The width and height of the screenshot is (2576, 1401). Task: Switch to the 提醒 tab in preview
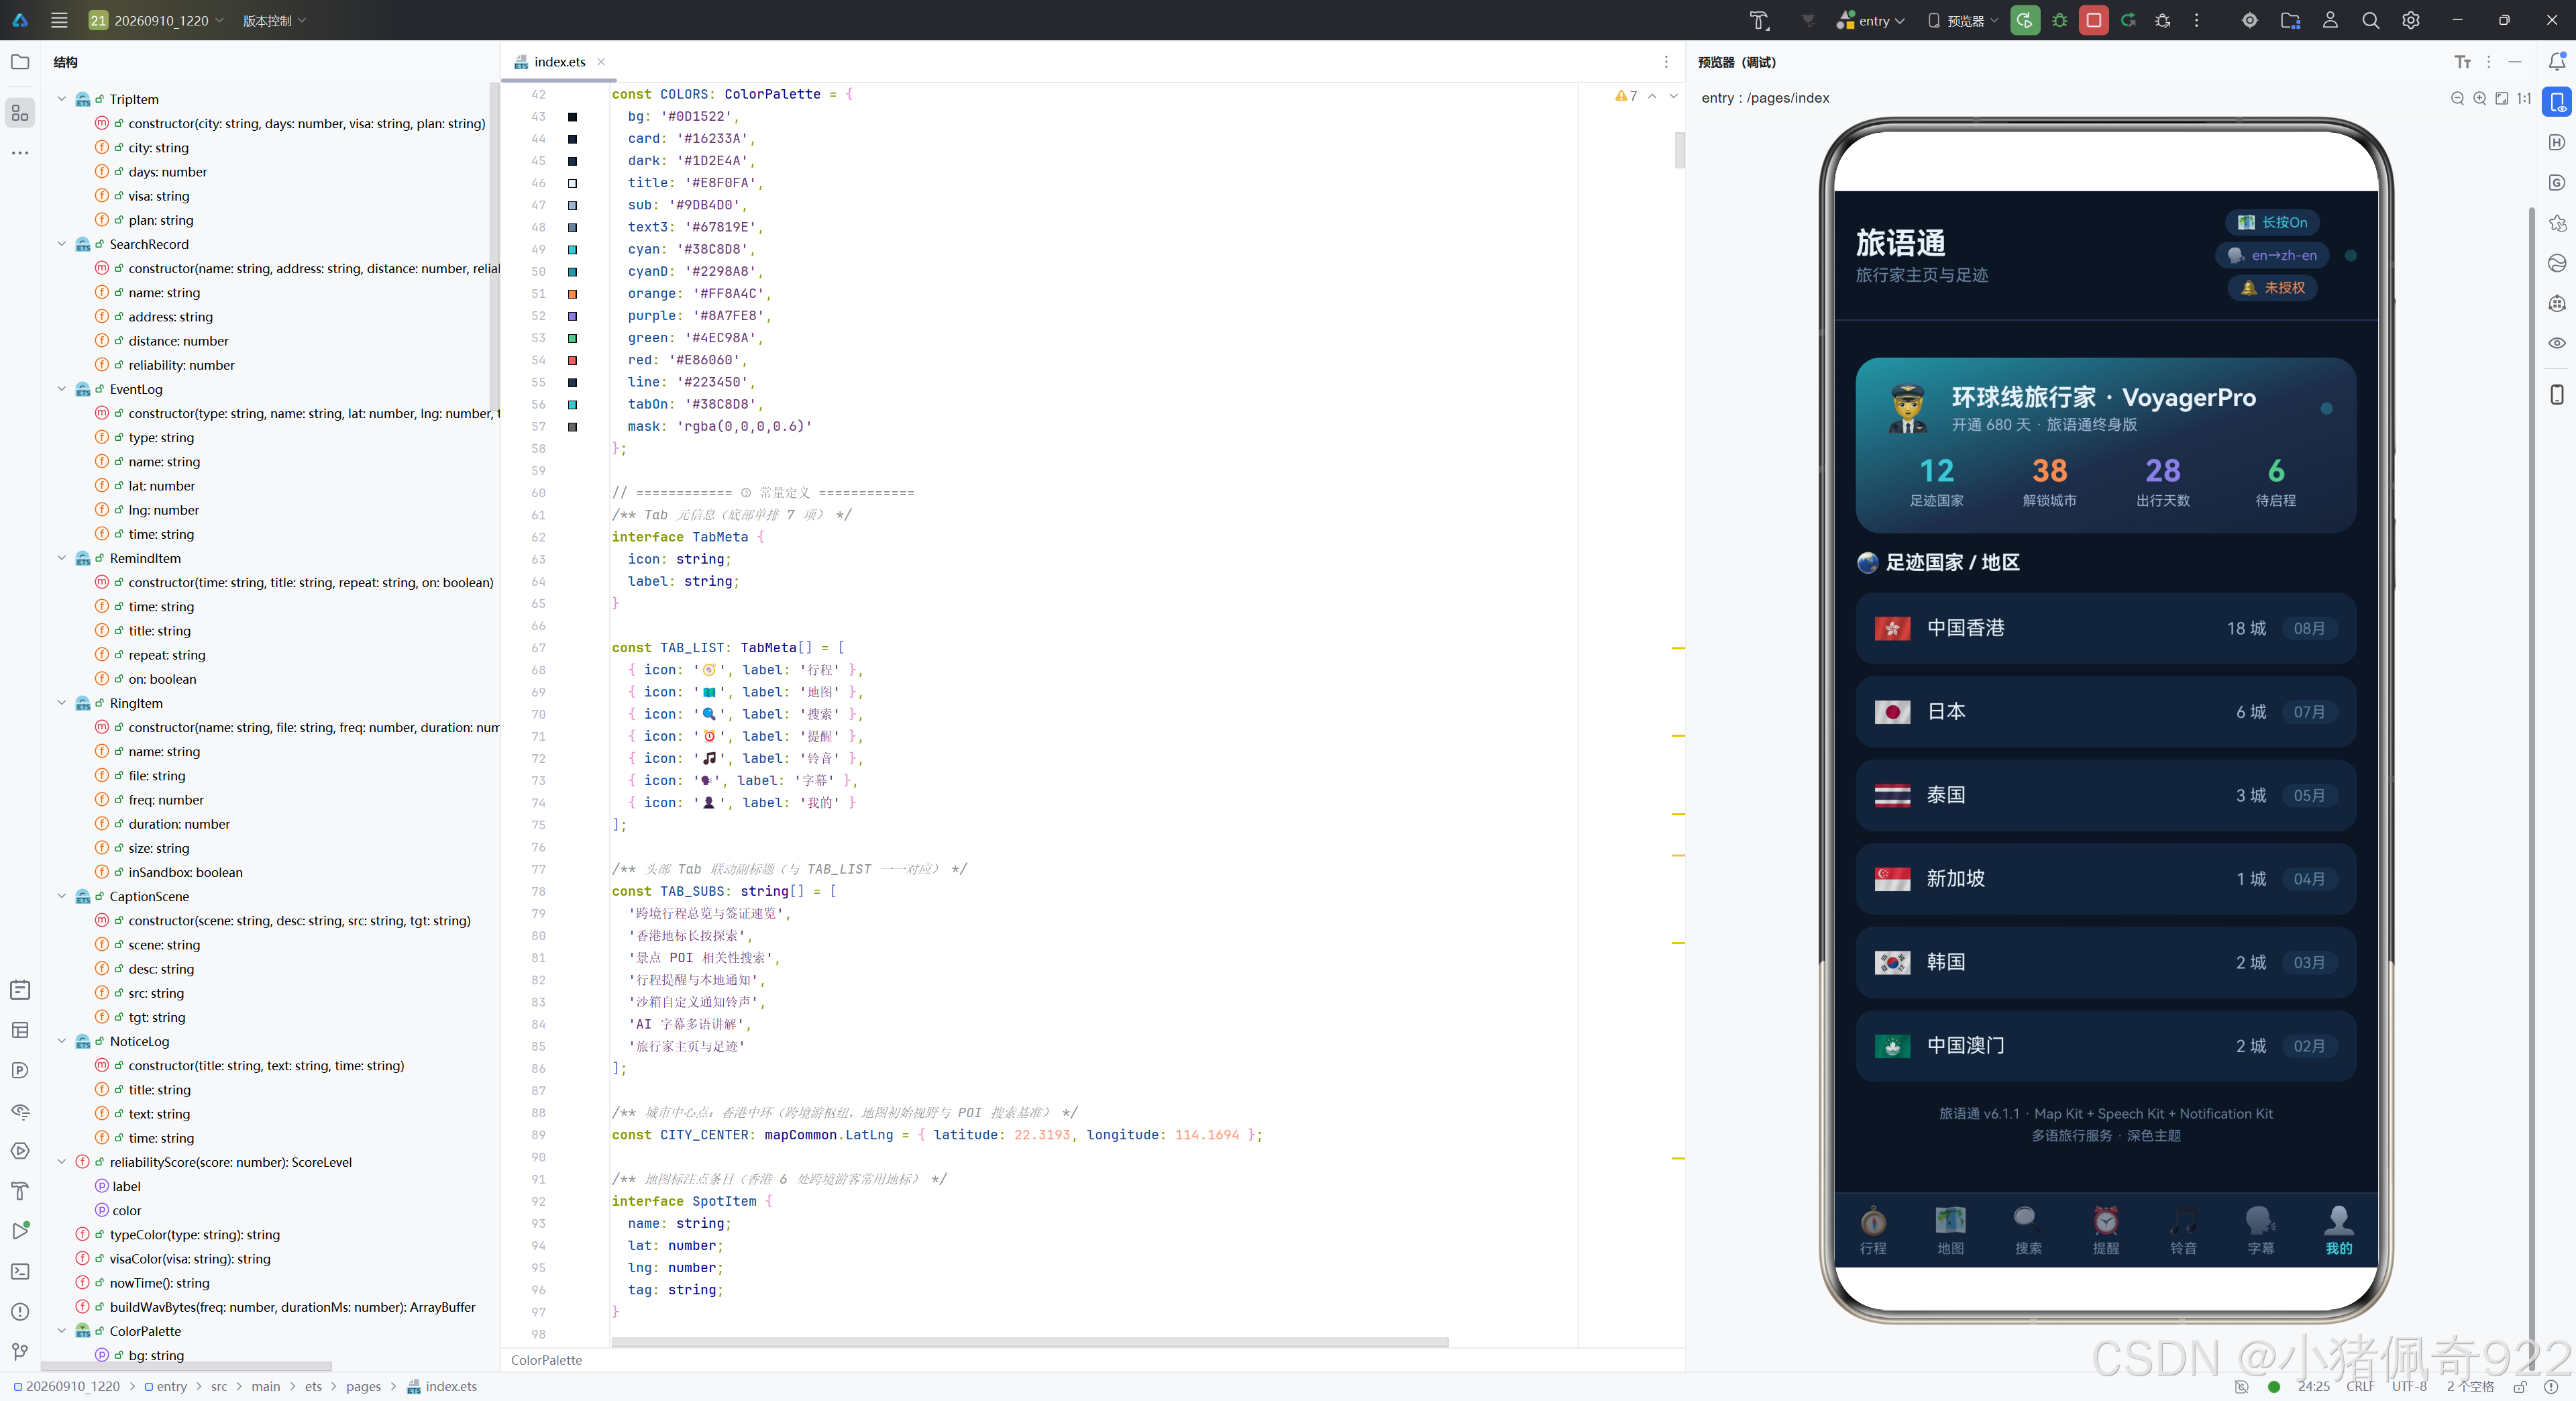2106,1231
